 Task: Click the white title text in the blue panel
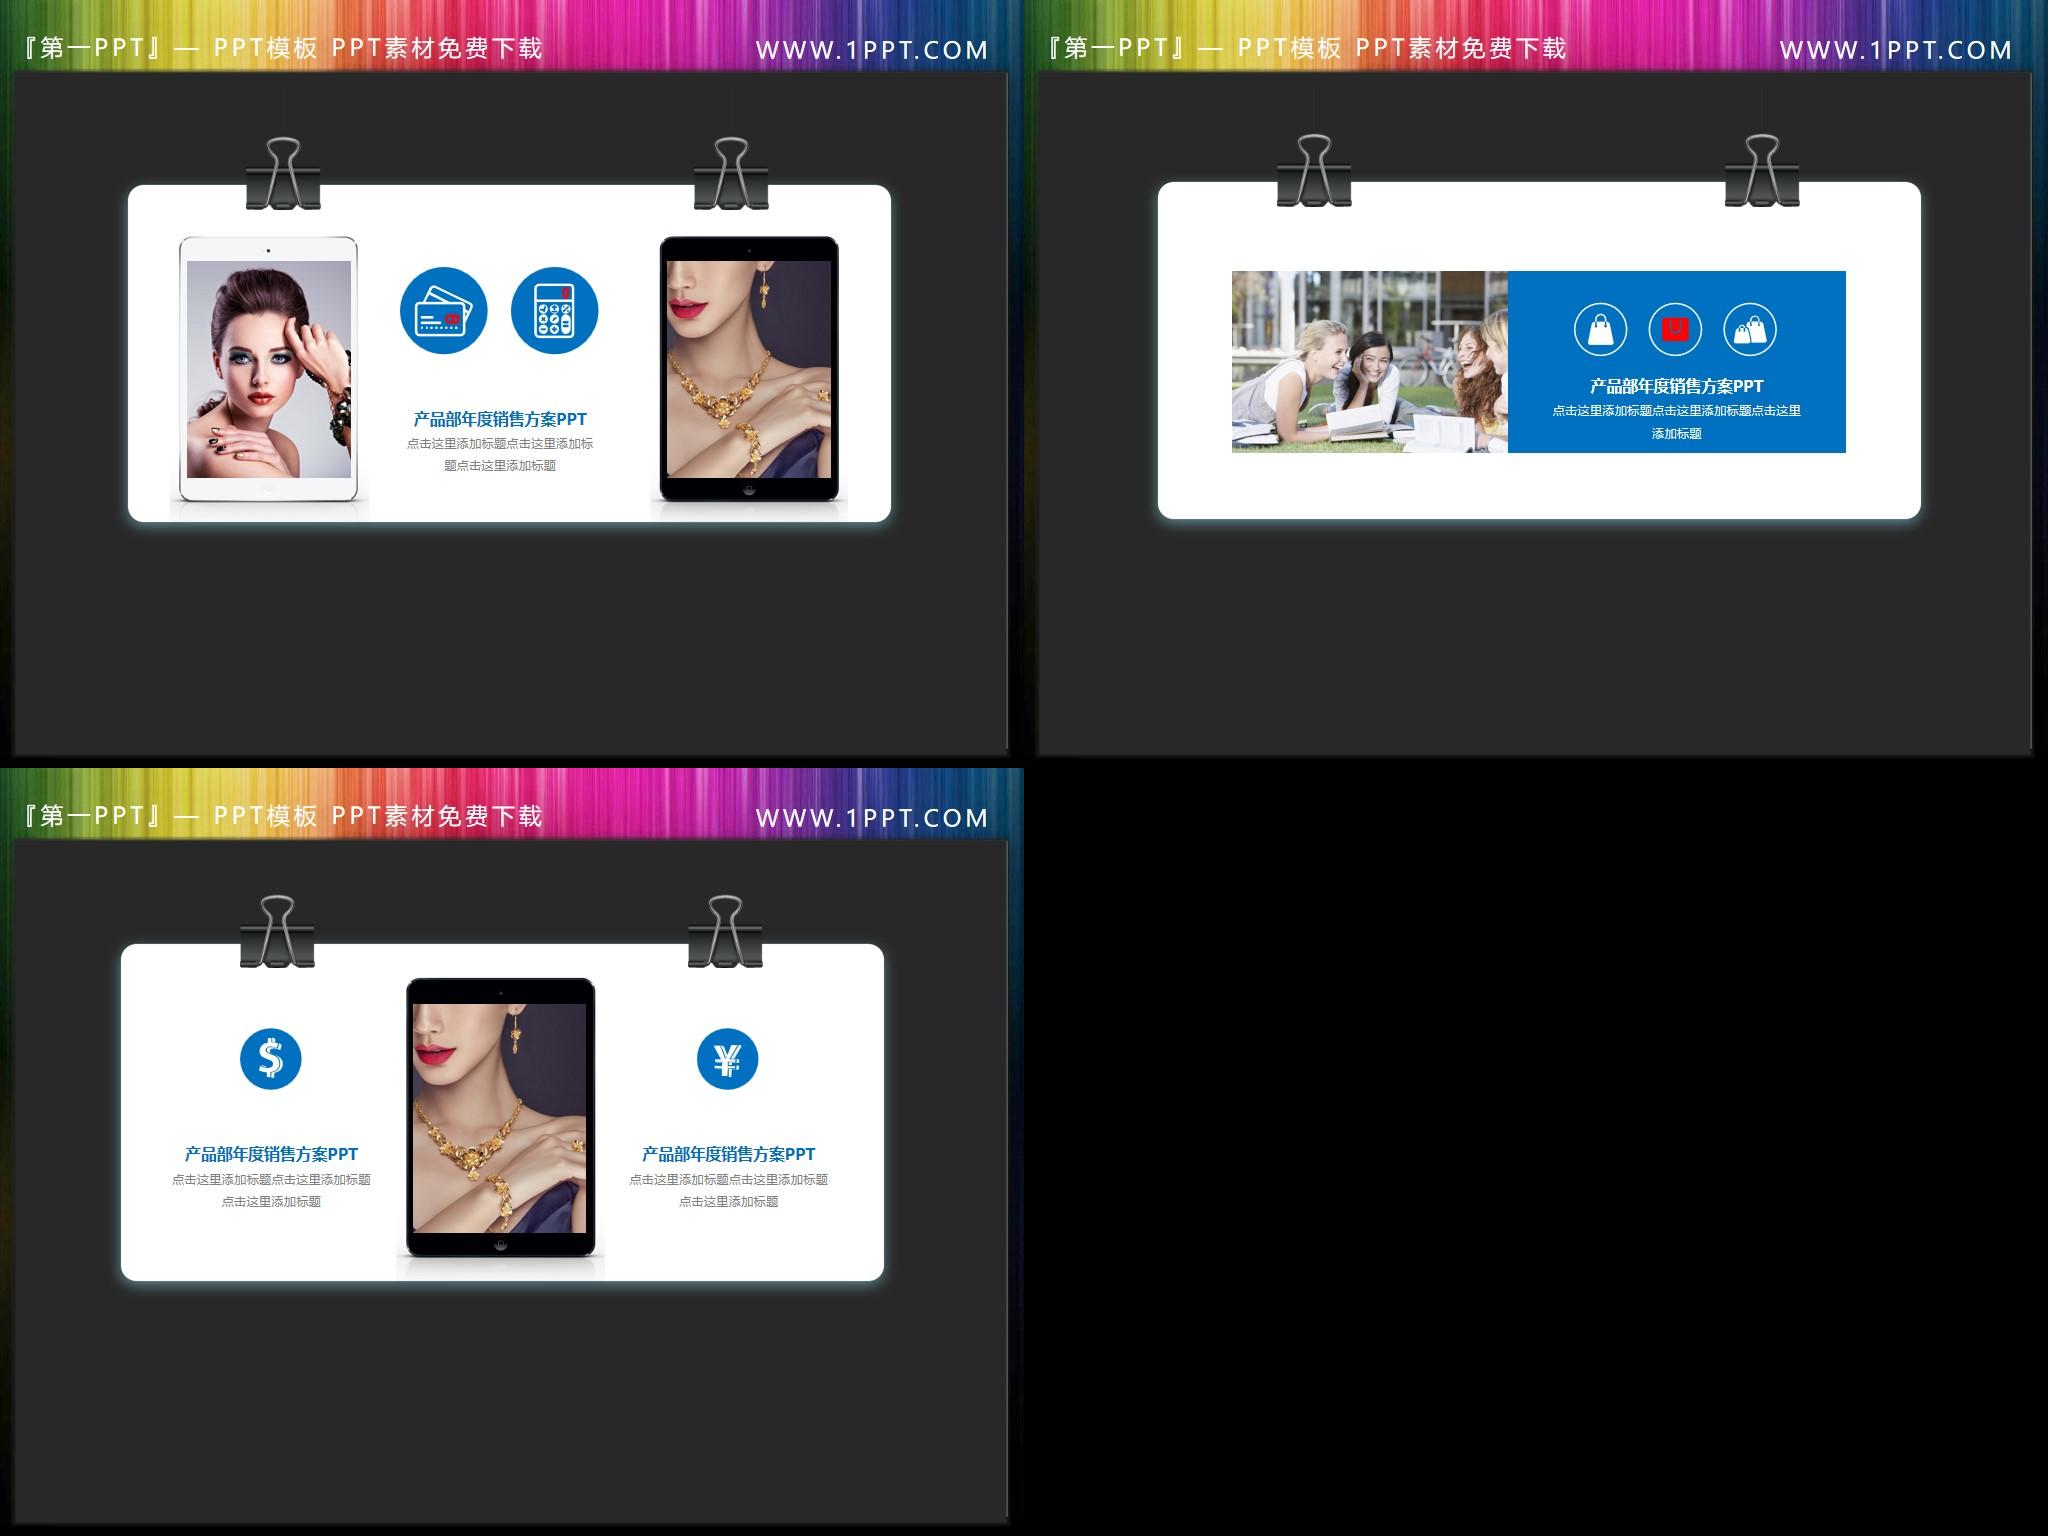(x=1676, y=386)
